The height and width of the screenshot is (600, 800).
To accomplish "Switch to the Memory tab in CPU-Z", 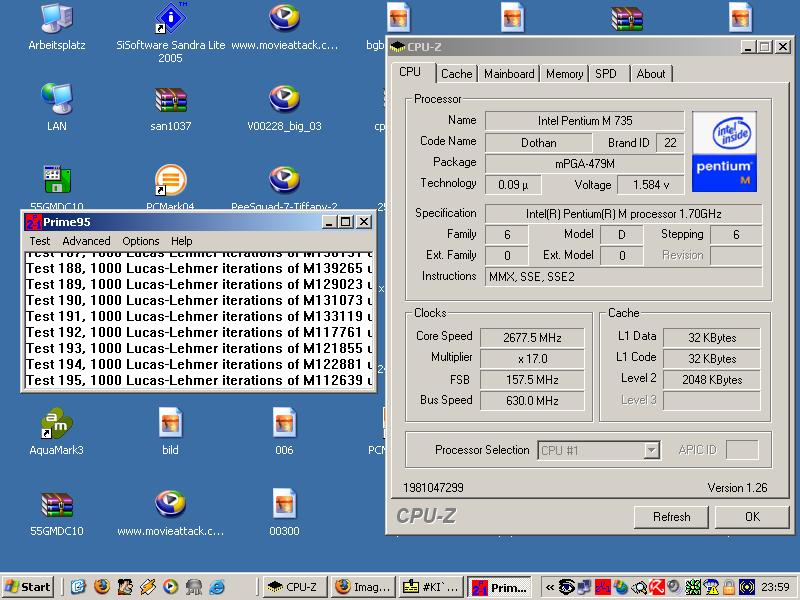I will [564, 74].
